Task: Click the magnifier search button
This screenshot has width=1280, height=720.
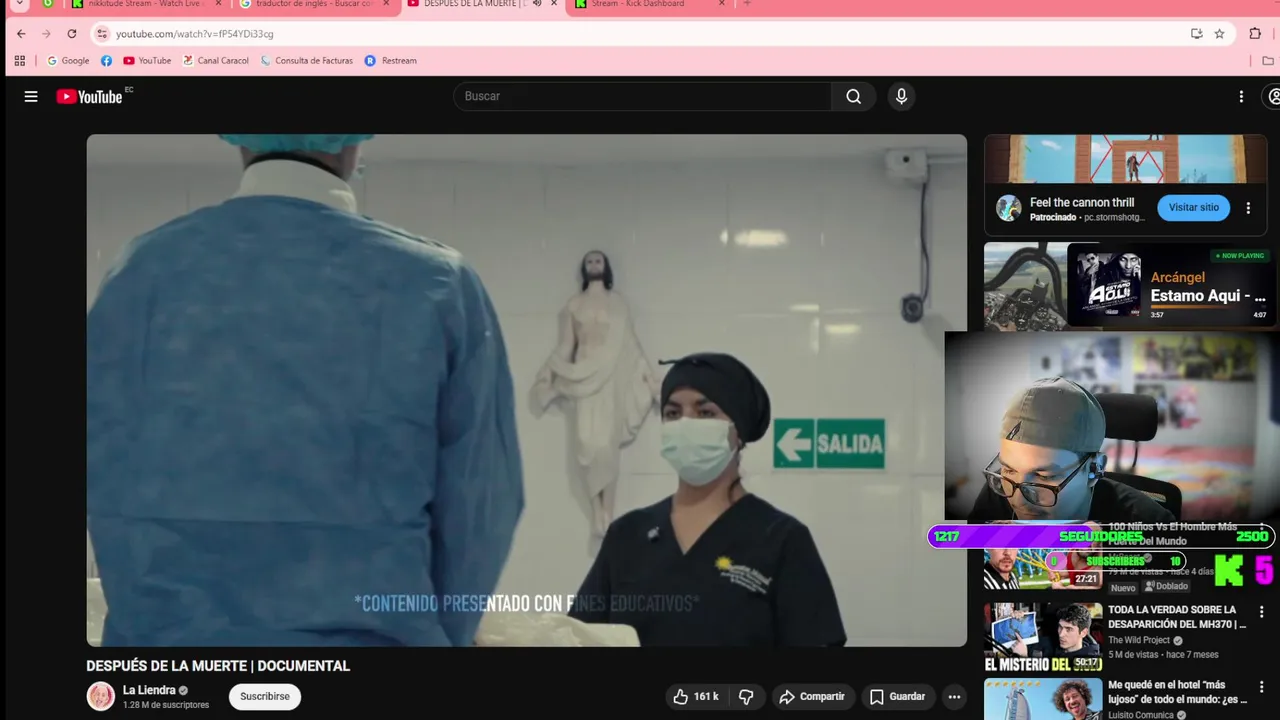Action: (x=853, y=96)
